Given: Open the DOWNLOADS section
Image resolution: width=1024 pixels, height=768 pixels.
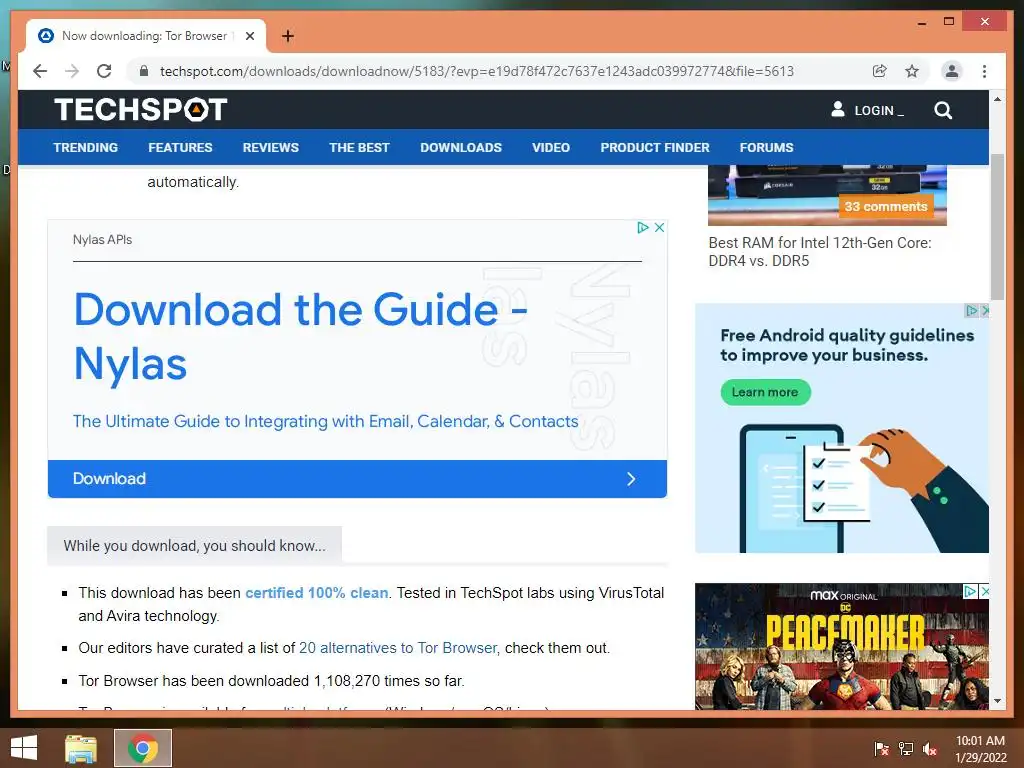Looking at the screenshot, I should pyautogui.click(x=461, y=148).
